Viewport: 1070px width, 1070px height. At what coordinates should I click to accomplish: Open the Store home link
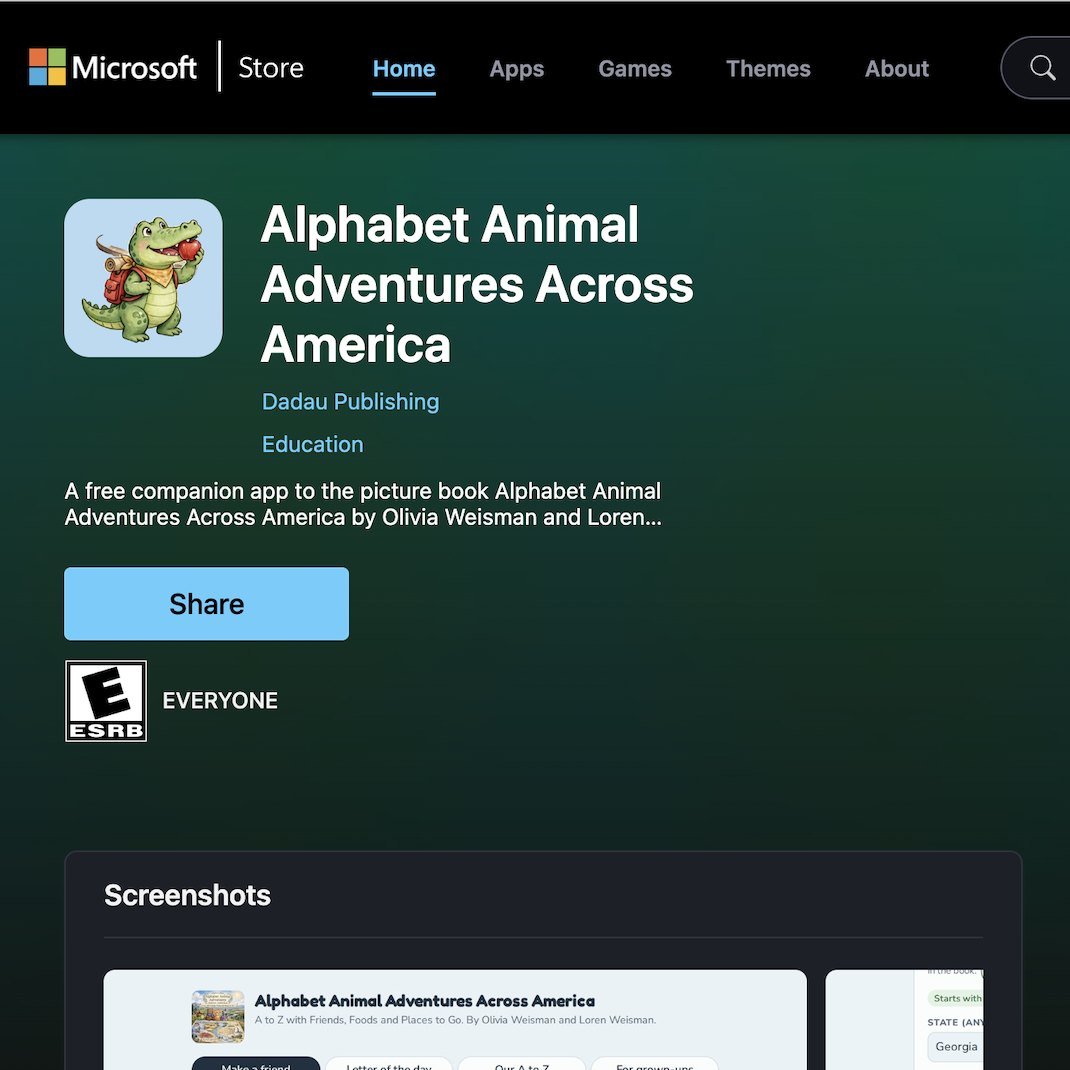click(x=271, y=68)
